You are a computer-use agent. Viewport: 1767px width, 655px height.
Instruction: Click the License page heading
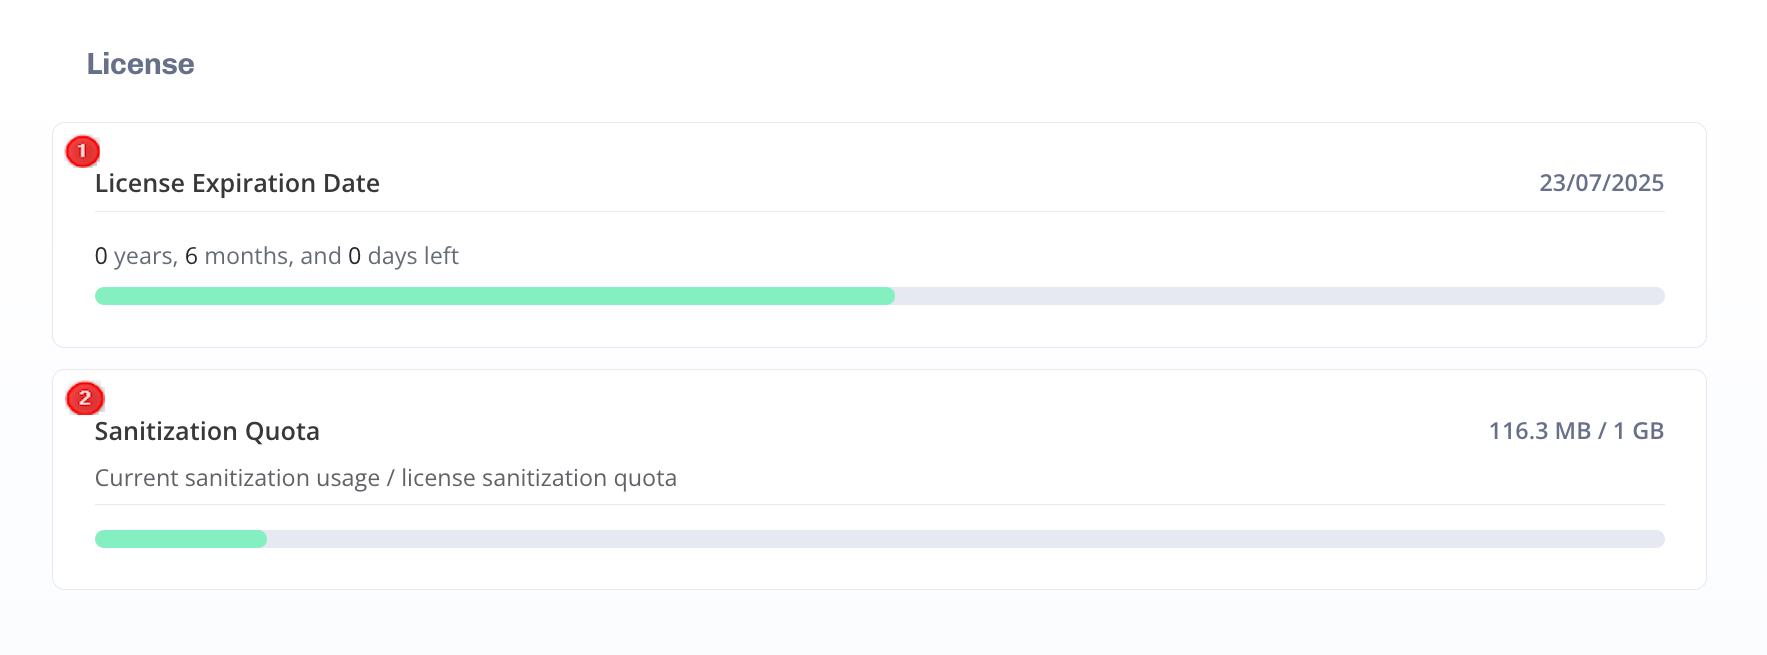(140, 64)
